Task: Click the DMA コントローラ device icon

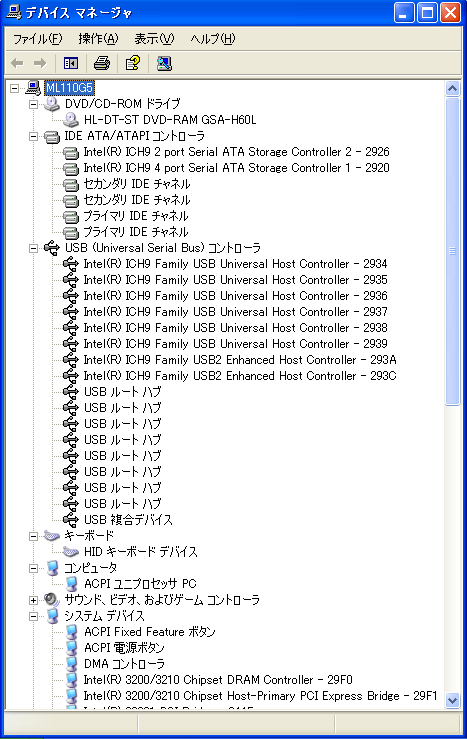Action: coord(72,664)
